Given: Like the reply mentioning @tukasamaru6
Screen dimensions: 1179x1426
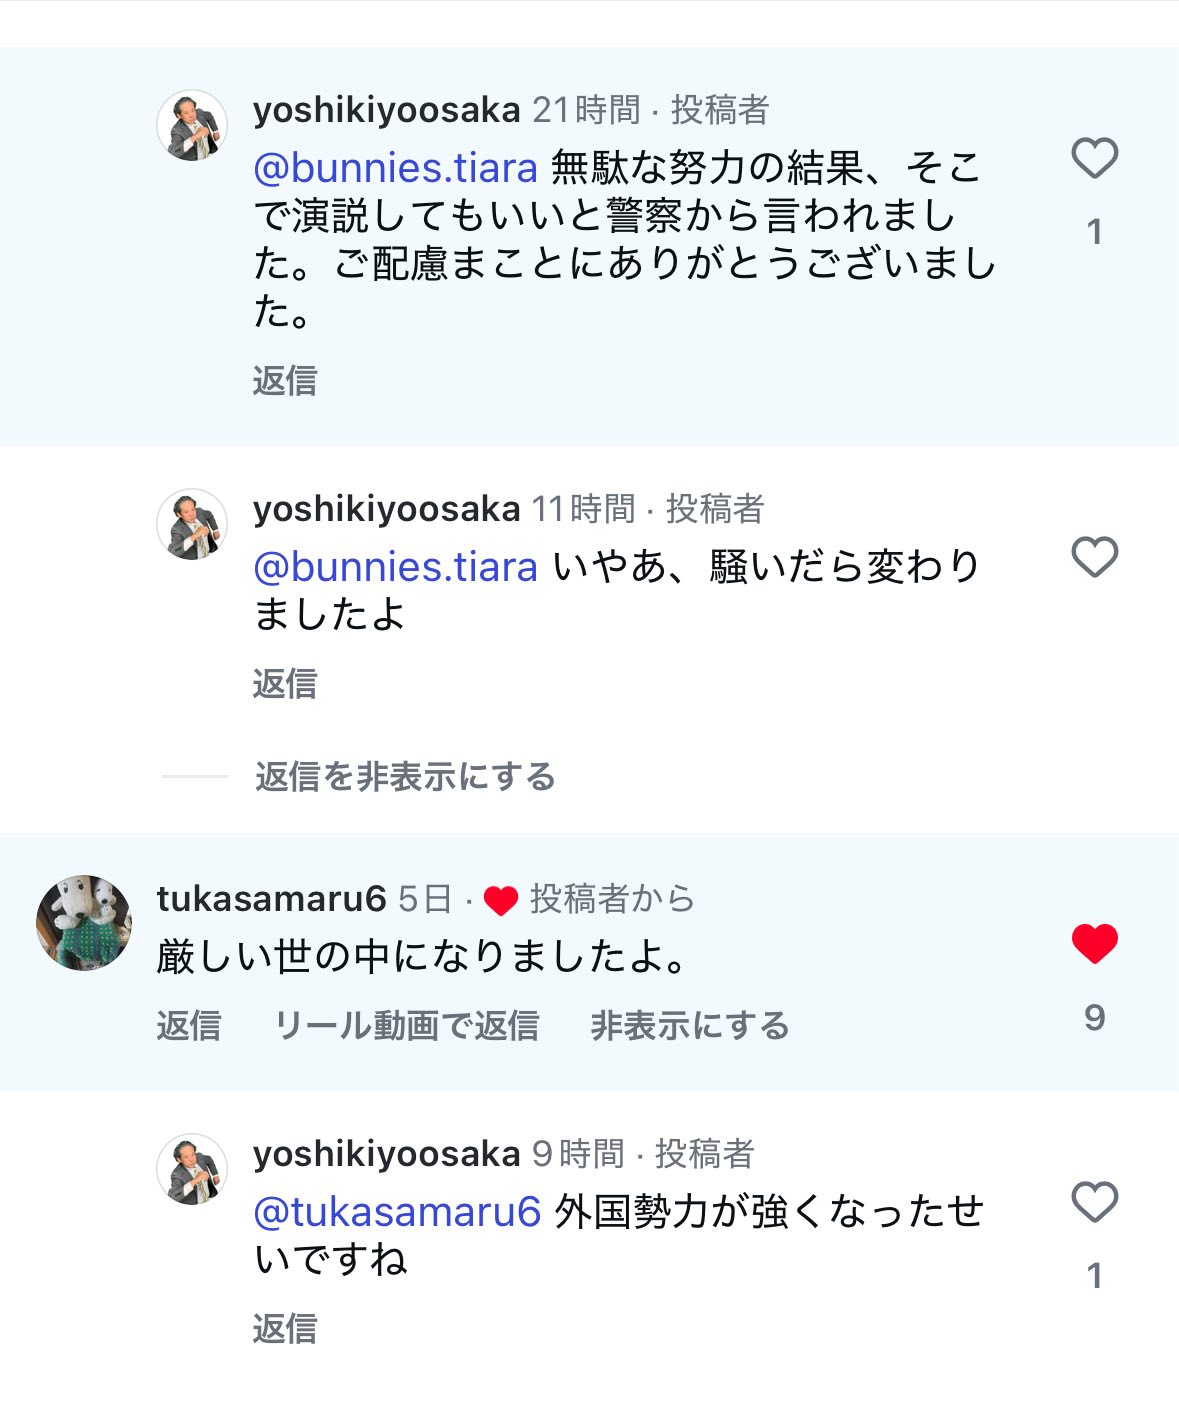Looking at the screenshot, I should (x=1094, y=1202).
